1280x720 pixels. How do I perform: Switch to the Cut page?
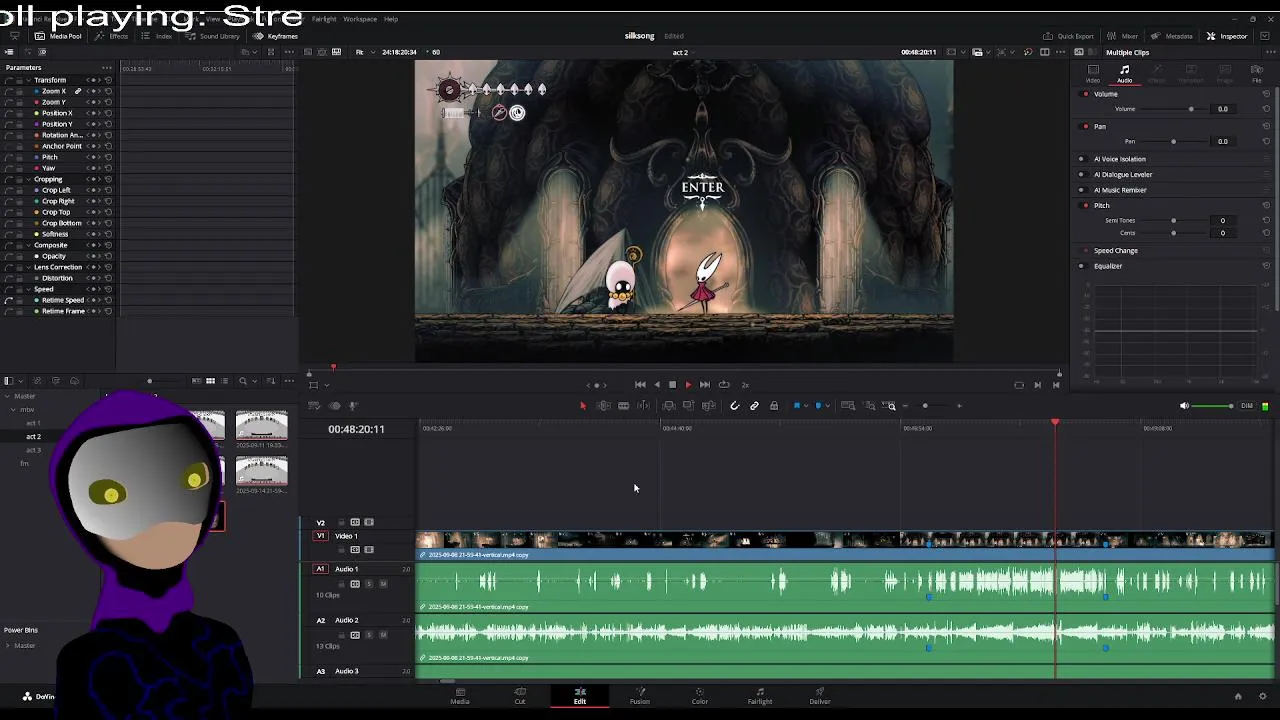[x=520, y=696]
